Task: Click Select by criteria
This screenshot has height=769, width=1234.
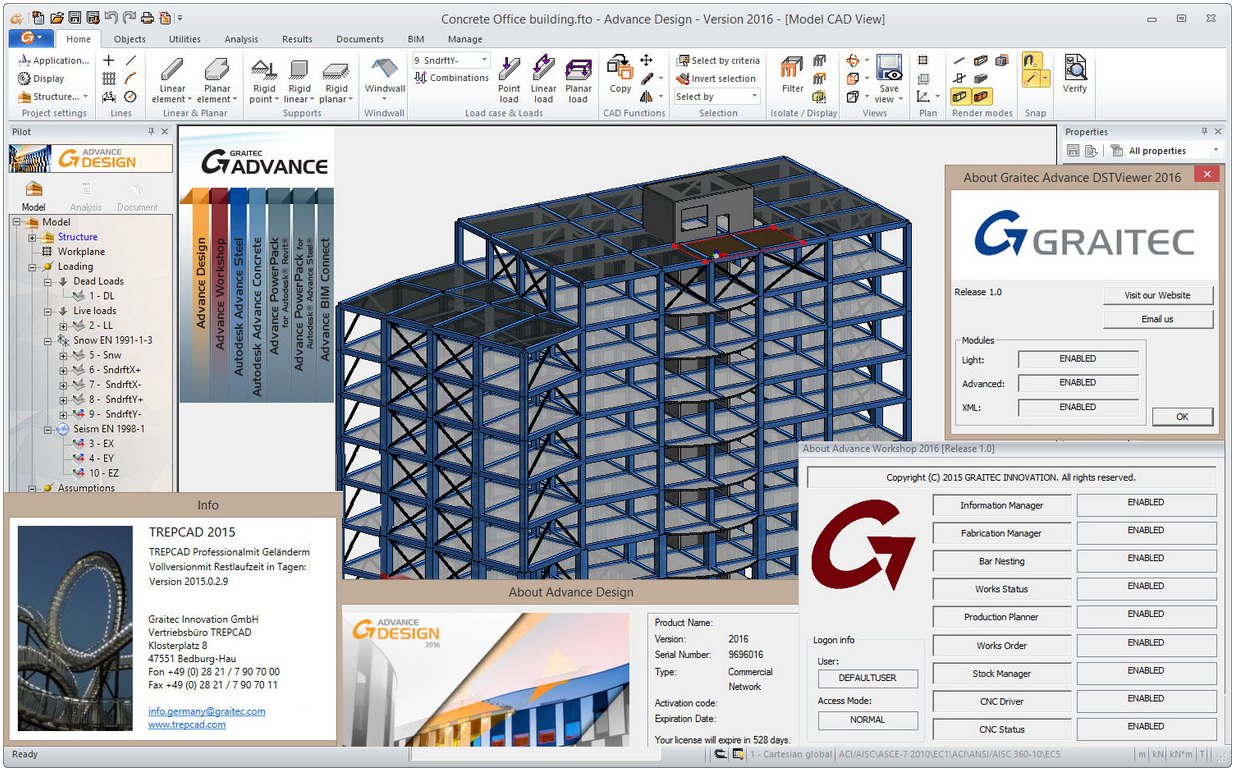Action: 718,61
